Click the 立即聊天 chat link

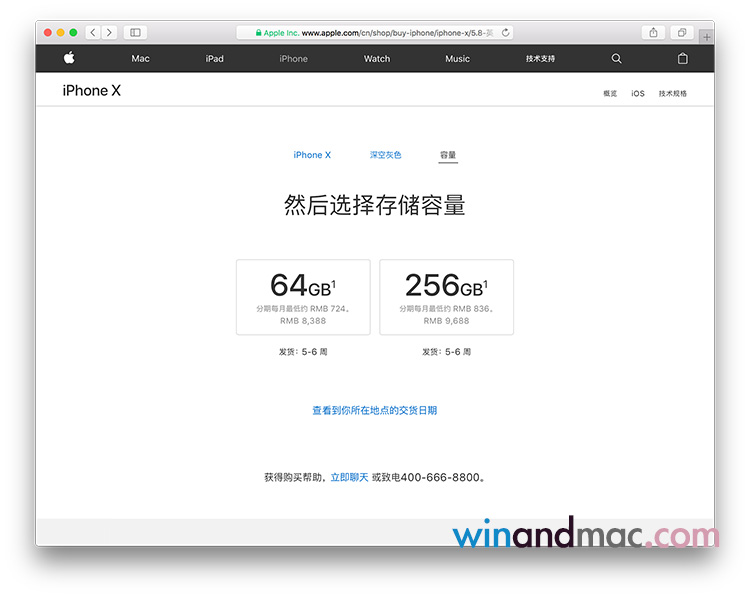point(349,478)
